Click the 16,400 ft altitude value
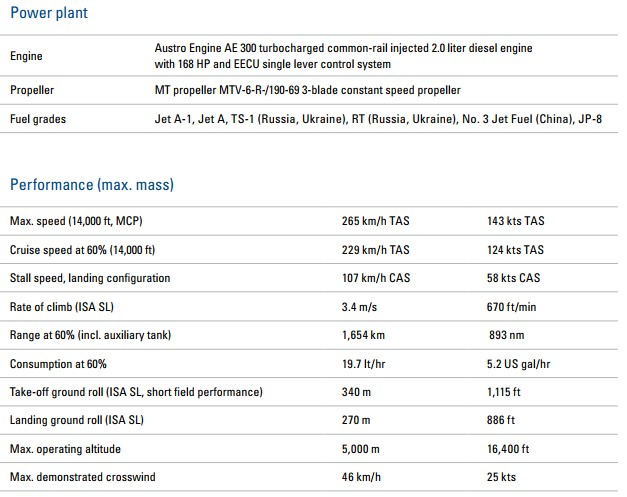Viewport: 627px width, 497px height. (x=508, y=449)
